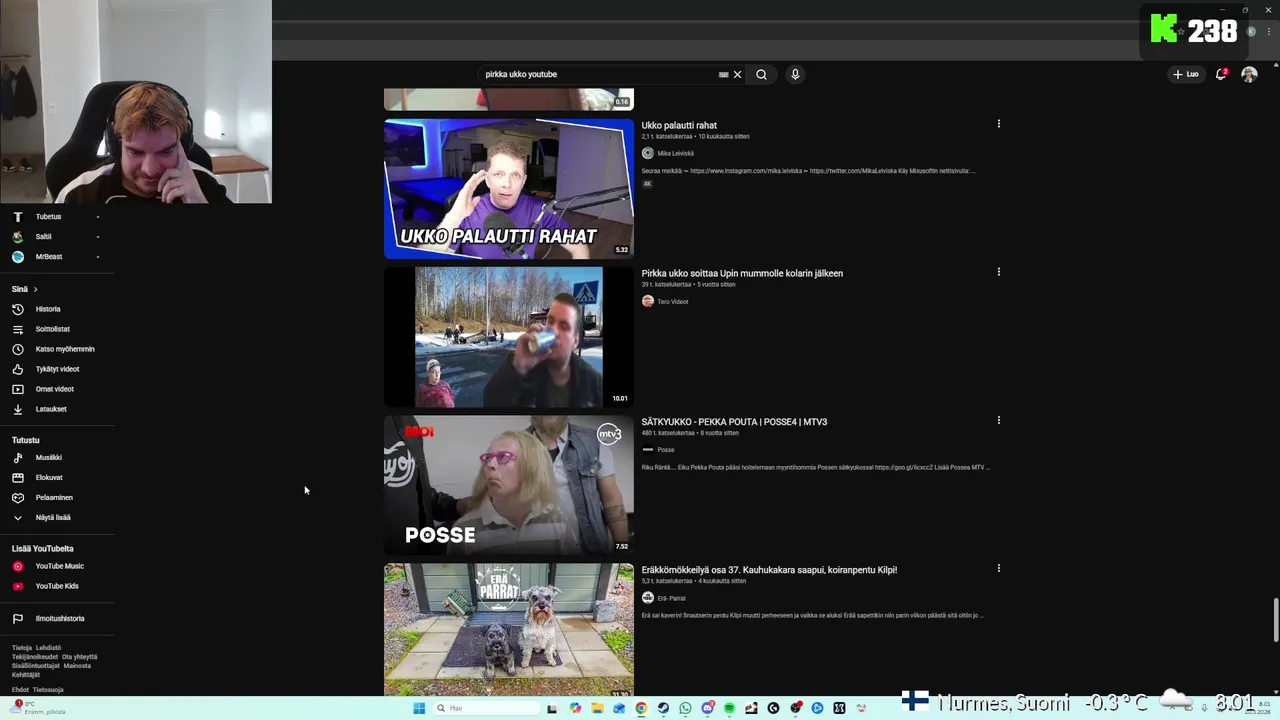Click the page vertical scrollbar thumb

tap(1275, 620)
